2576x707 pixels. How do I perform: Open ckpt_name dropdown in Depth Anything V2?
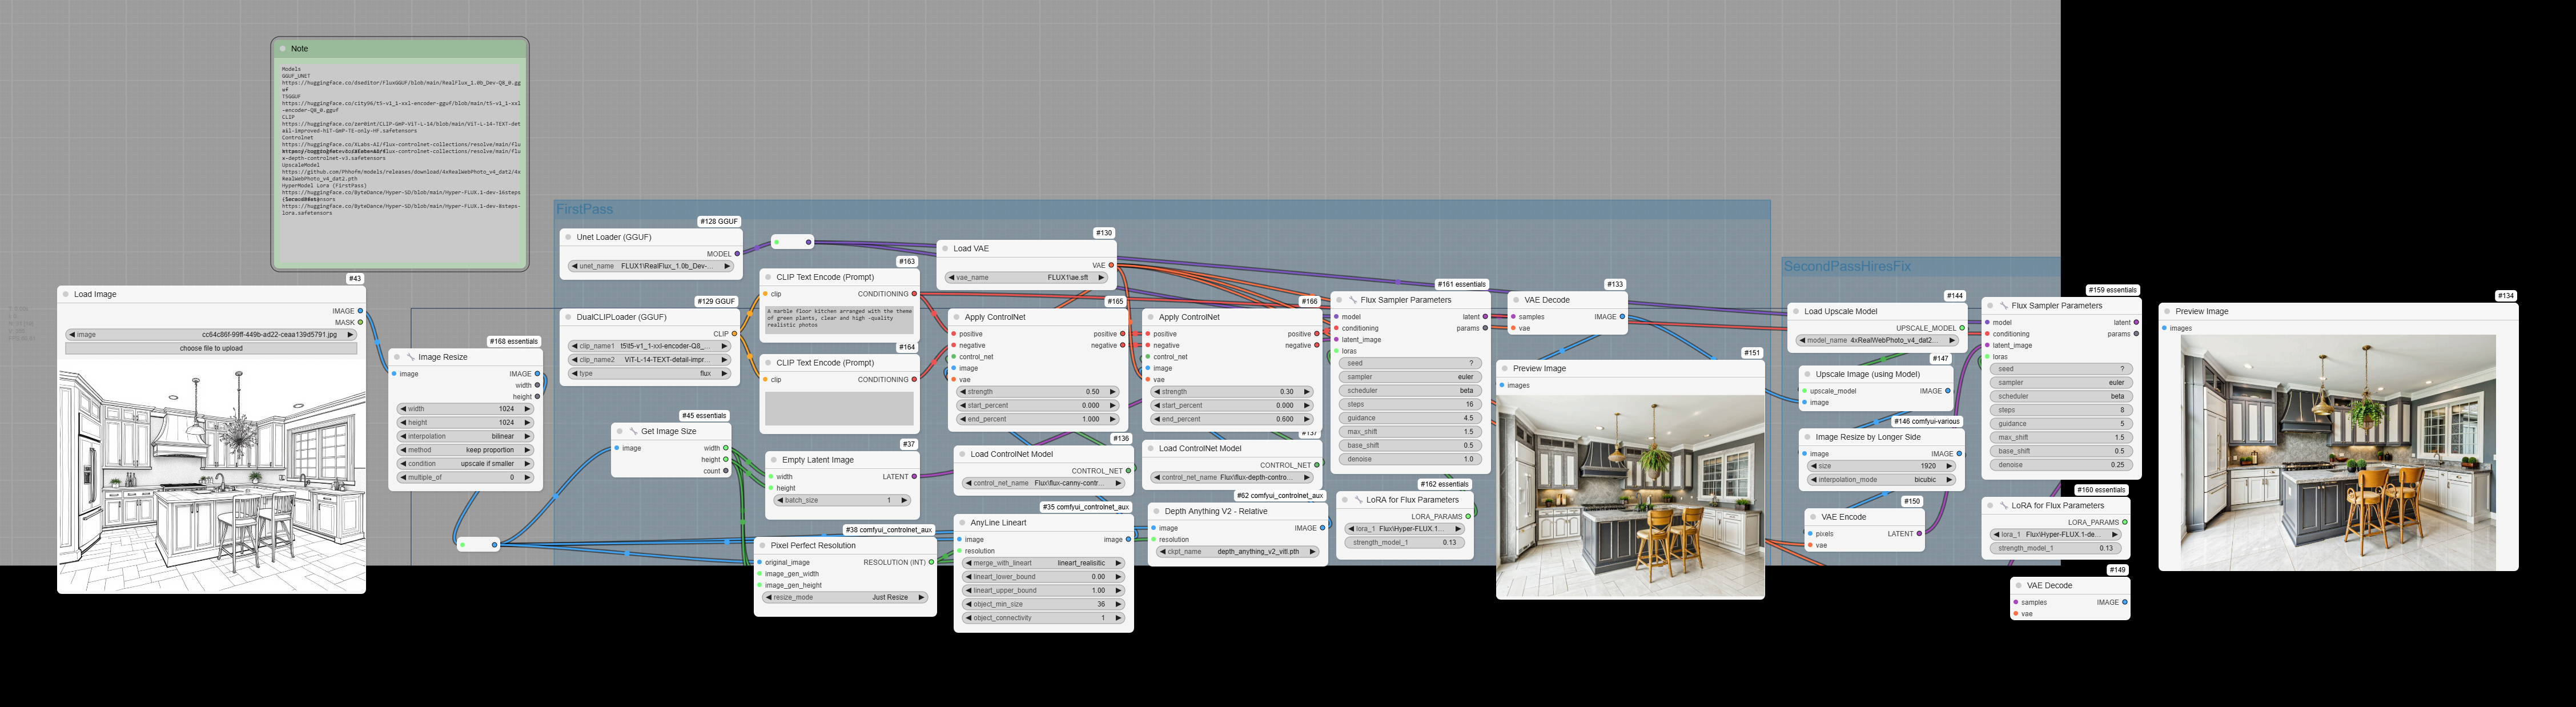(1238, 552)
